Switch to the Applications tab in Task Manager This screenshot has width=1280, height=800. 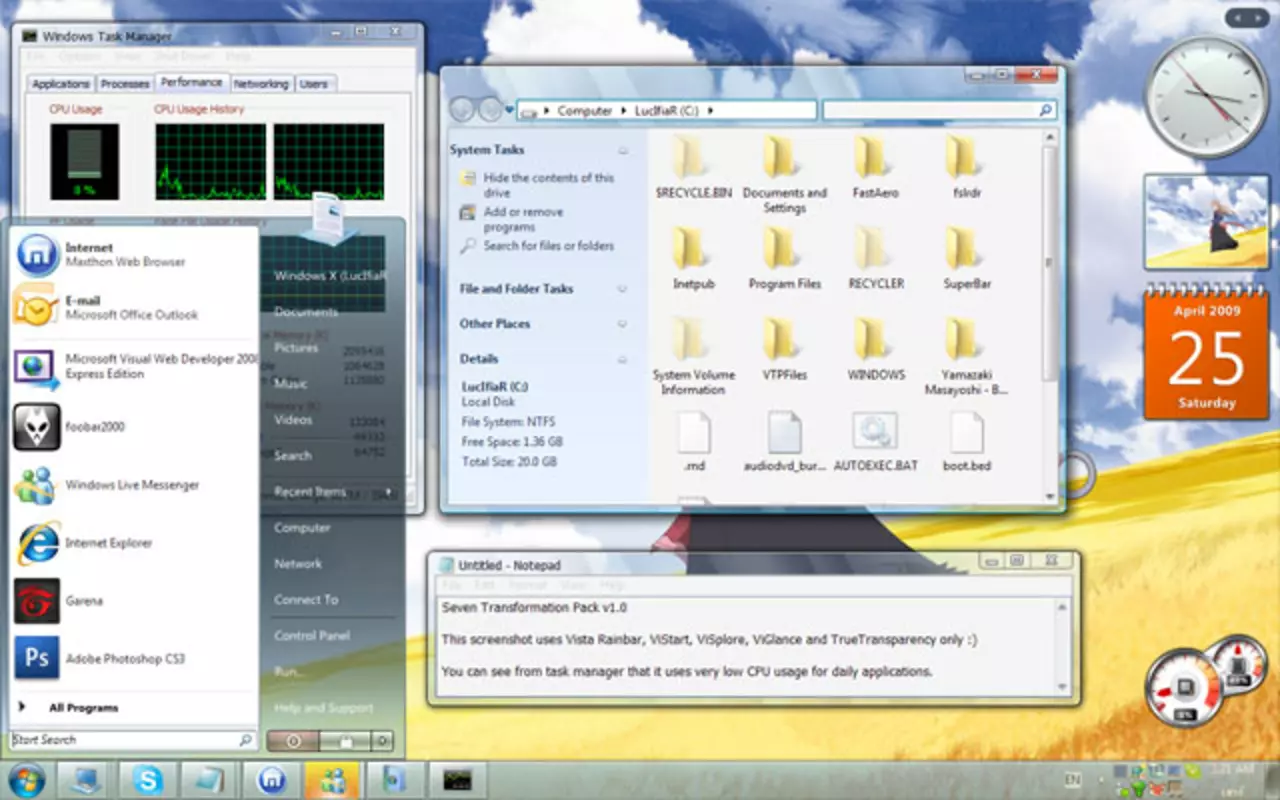pyautogui.click(x=61, y=84)
